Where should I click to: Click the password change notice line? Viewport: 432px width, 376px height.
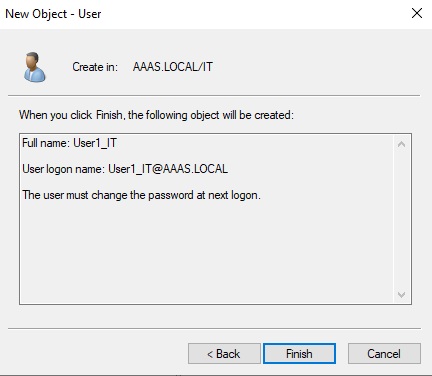pyautogui.click(x=141, y=195)
